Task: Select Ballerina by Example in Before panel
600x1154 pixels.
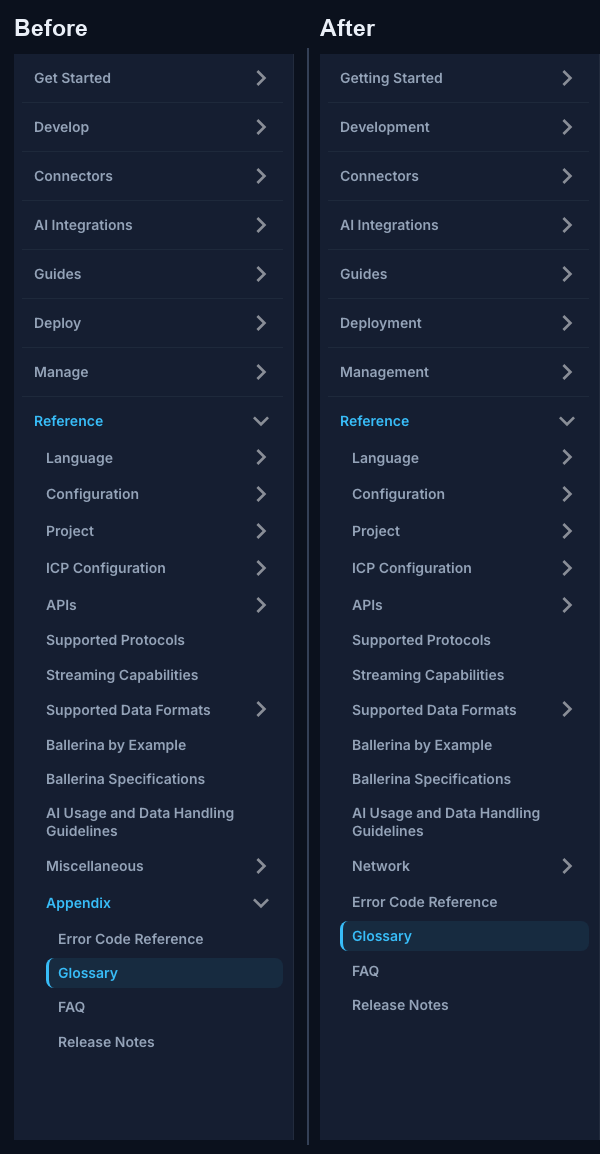Action: (x=116, y=745)
